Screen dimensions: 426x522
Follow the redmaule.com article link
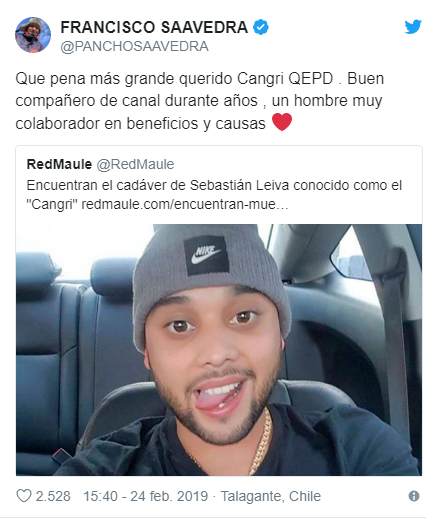pos(185,204)
